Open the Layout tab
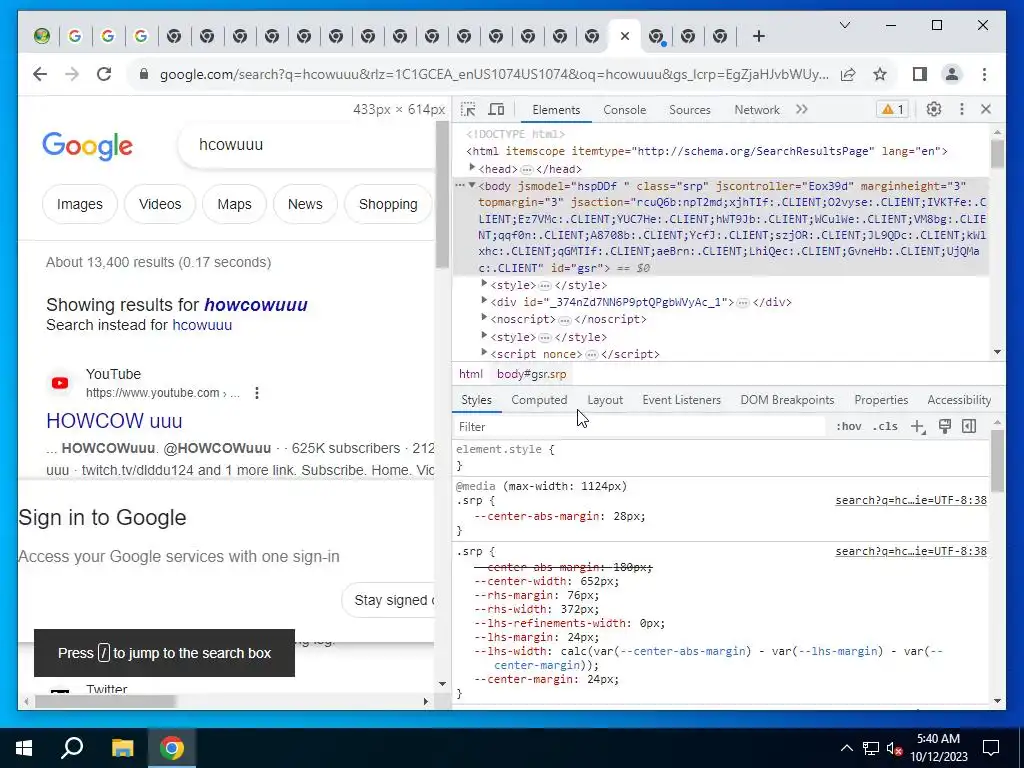This screenshot has height=768, width=1024. [605, 400]
